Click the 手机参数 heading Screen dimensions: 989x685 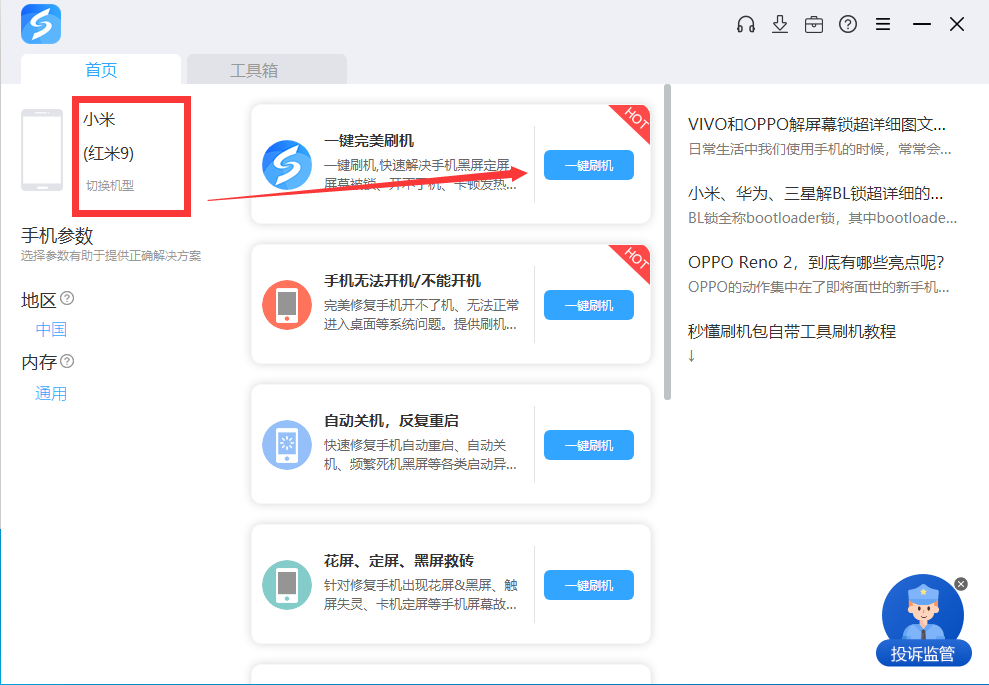click(57, 236)
